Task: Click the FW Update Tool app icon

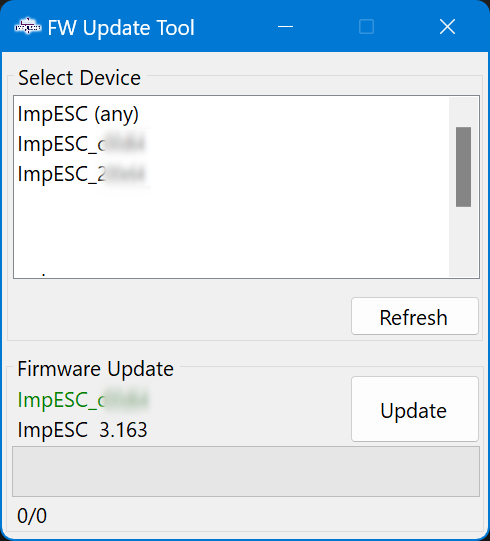Action: [28, 27]
